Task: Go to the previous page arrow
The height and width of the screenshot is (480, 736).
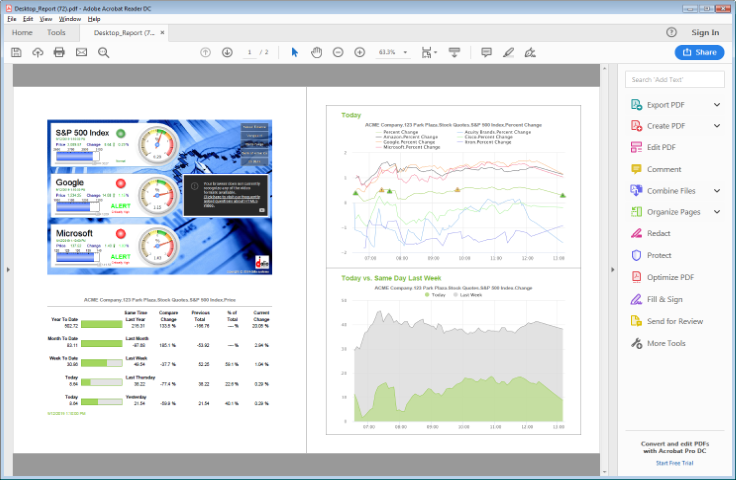Action: tap(205, 52)
